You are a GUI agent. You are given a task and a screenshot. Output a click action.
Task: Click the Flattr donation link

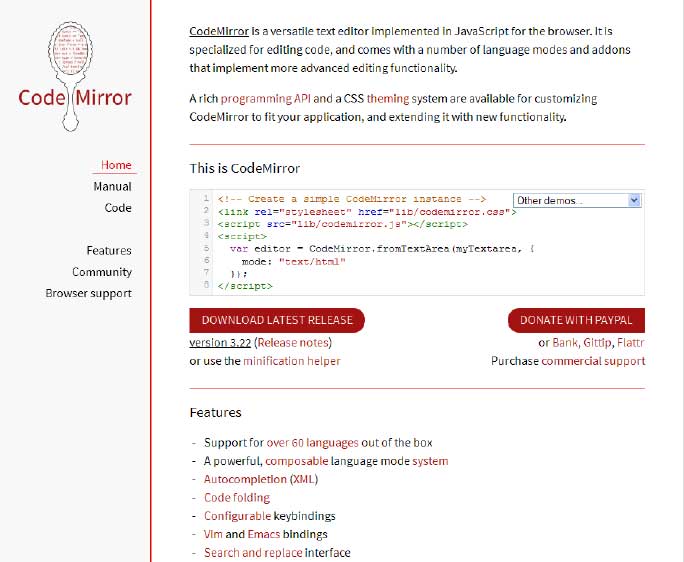(631, 343)
